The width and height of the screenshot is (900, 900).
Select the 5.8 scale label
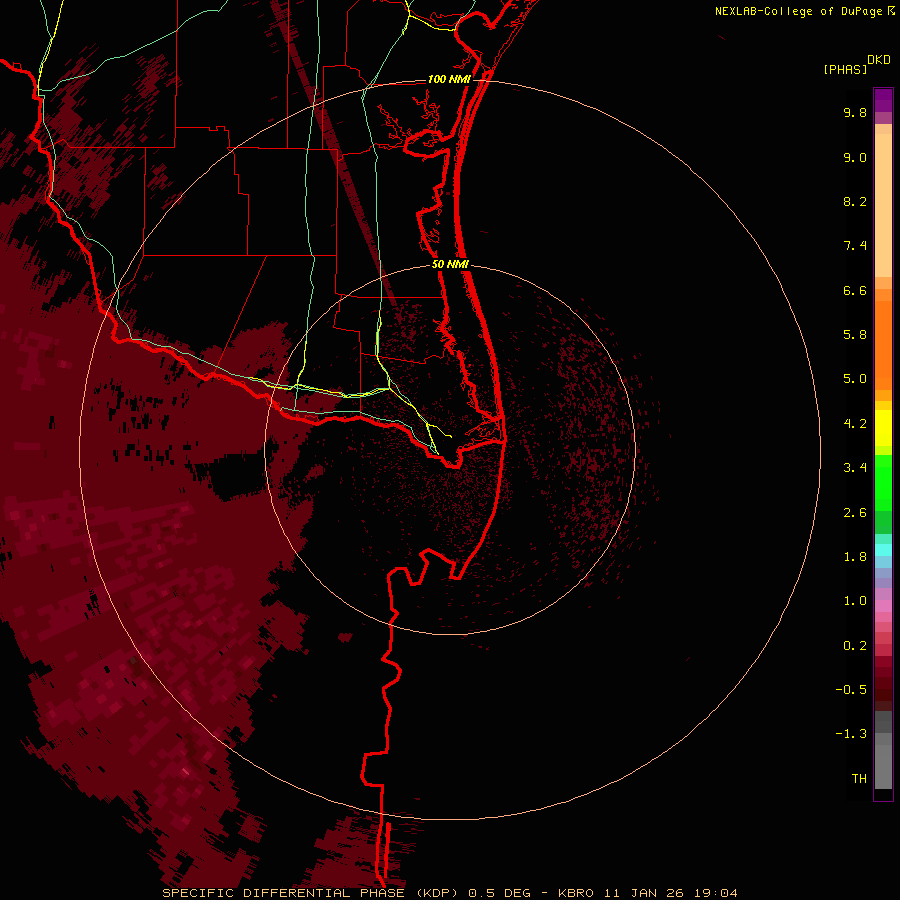[855, 335]
